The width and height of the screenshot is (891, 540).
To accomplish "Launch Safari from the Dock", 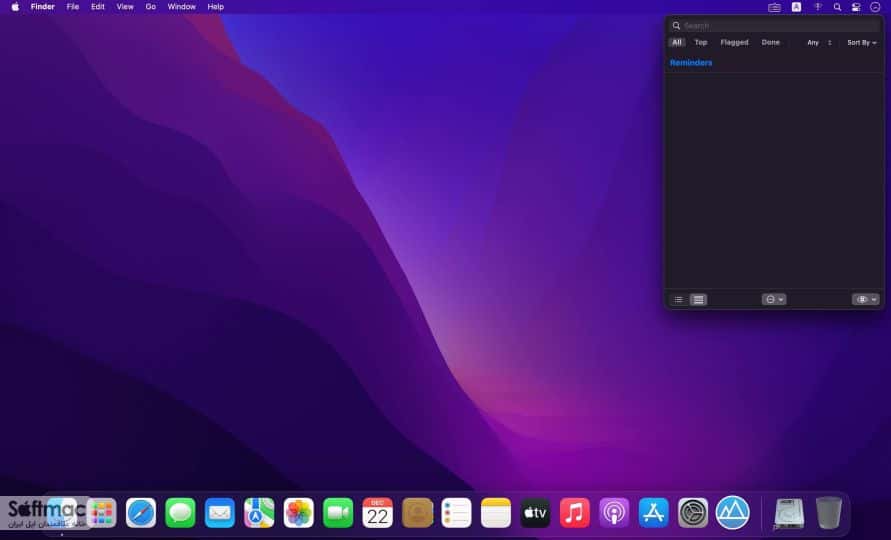I will pyautogui.click(x=141, y=513).
